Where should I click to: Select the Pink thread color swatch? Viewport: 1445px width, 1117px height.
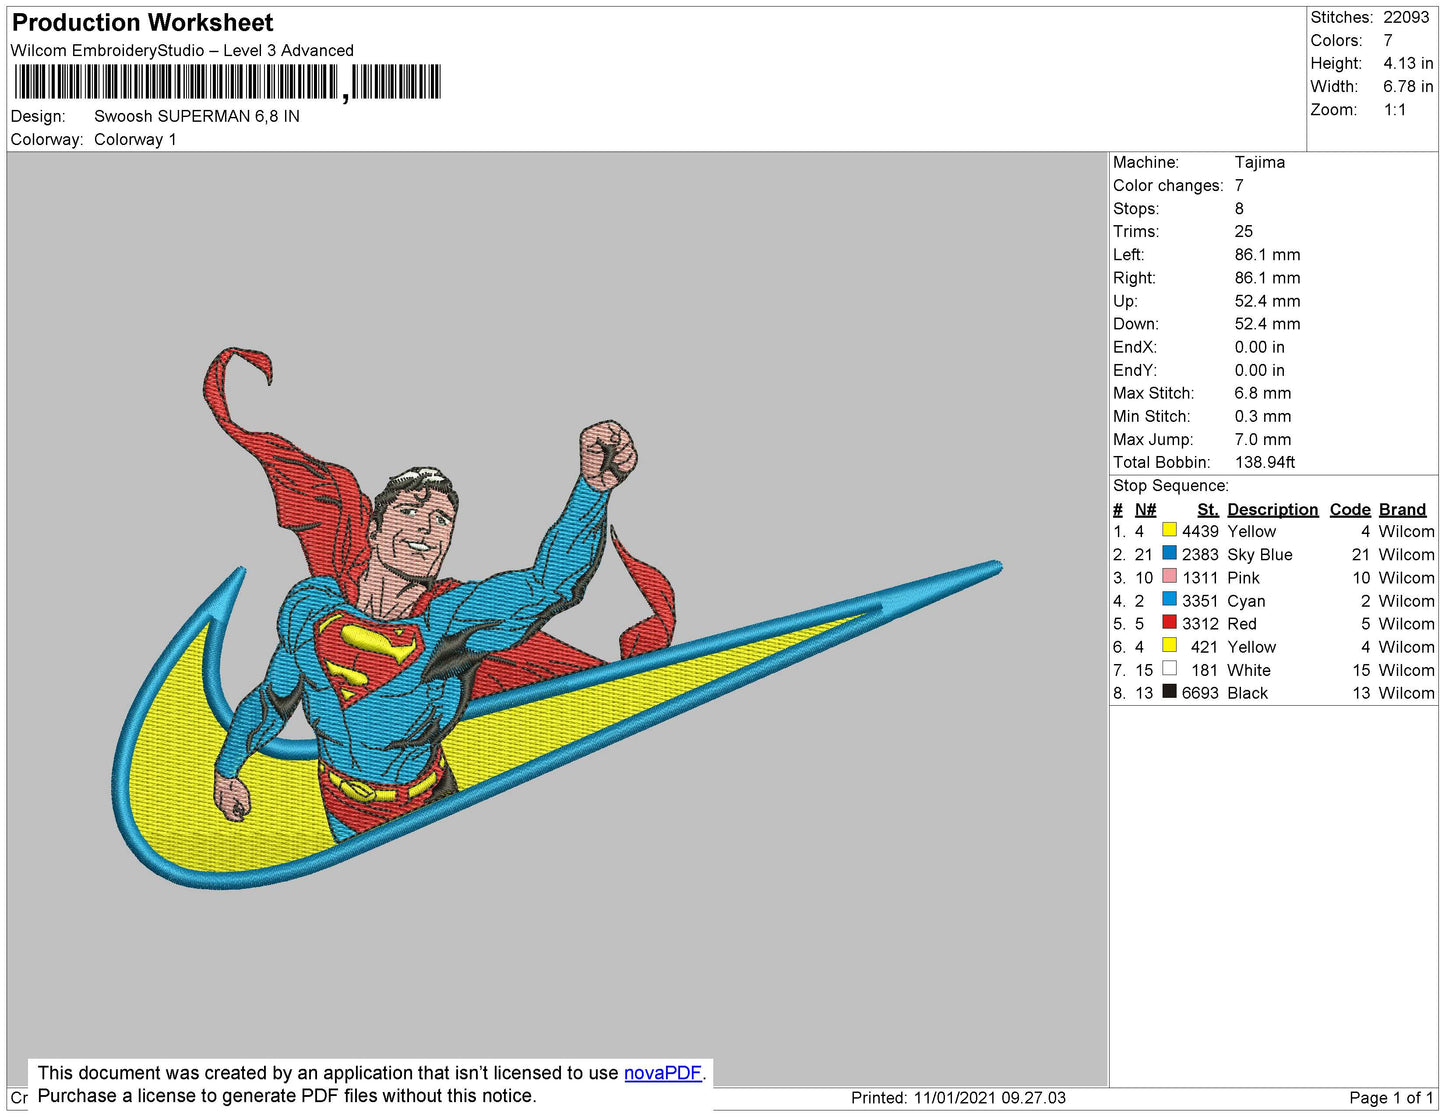[x=1169, y=576]
